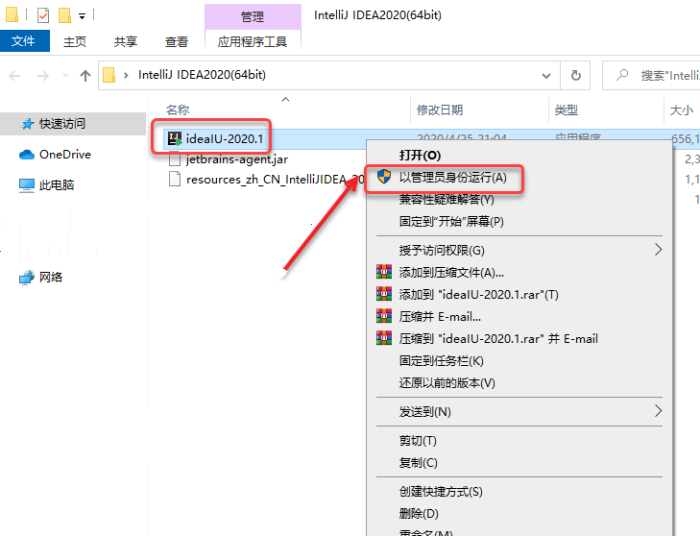This screenshot has height=536, width=700.
Task: Select 还原以前的版本(V) menu entry
Action: (447, 382)
